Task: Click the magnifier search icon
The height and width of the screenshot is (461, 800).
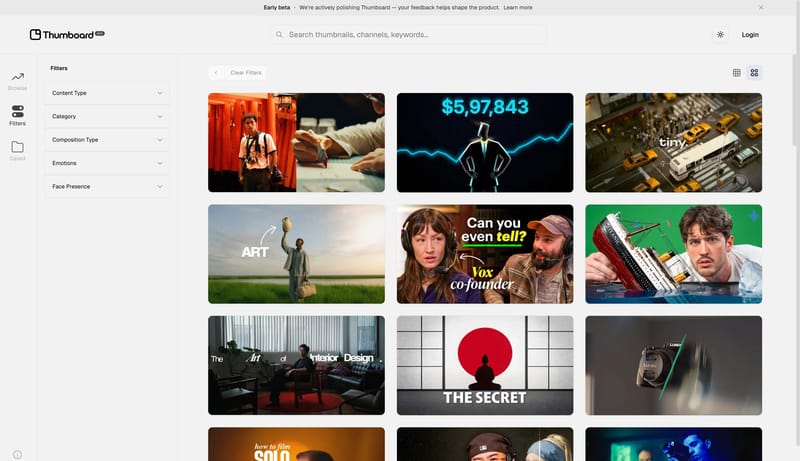Action: 279,35
